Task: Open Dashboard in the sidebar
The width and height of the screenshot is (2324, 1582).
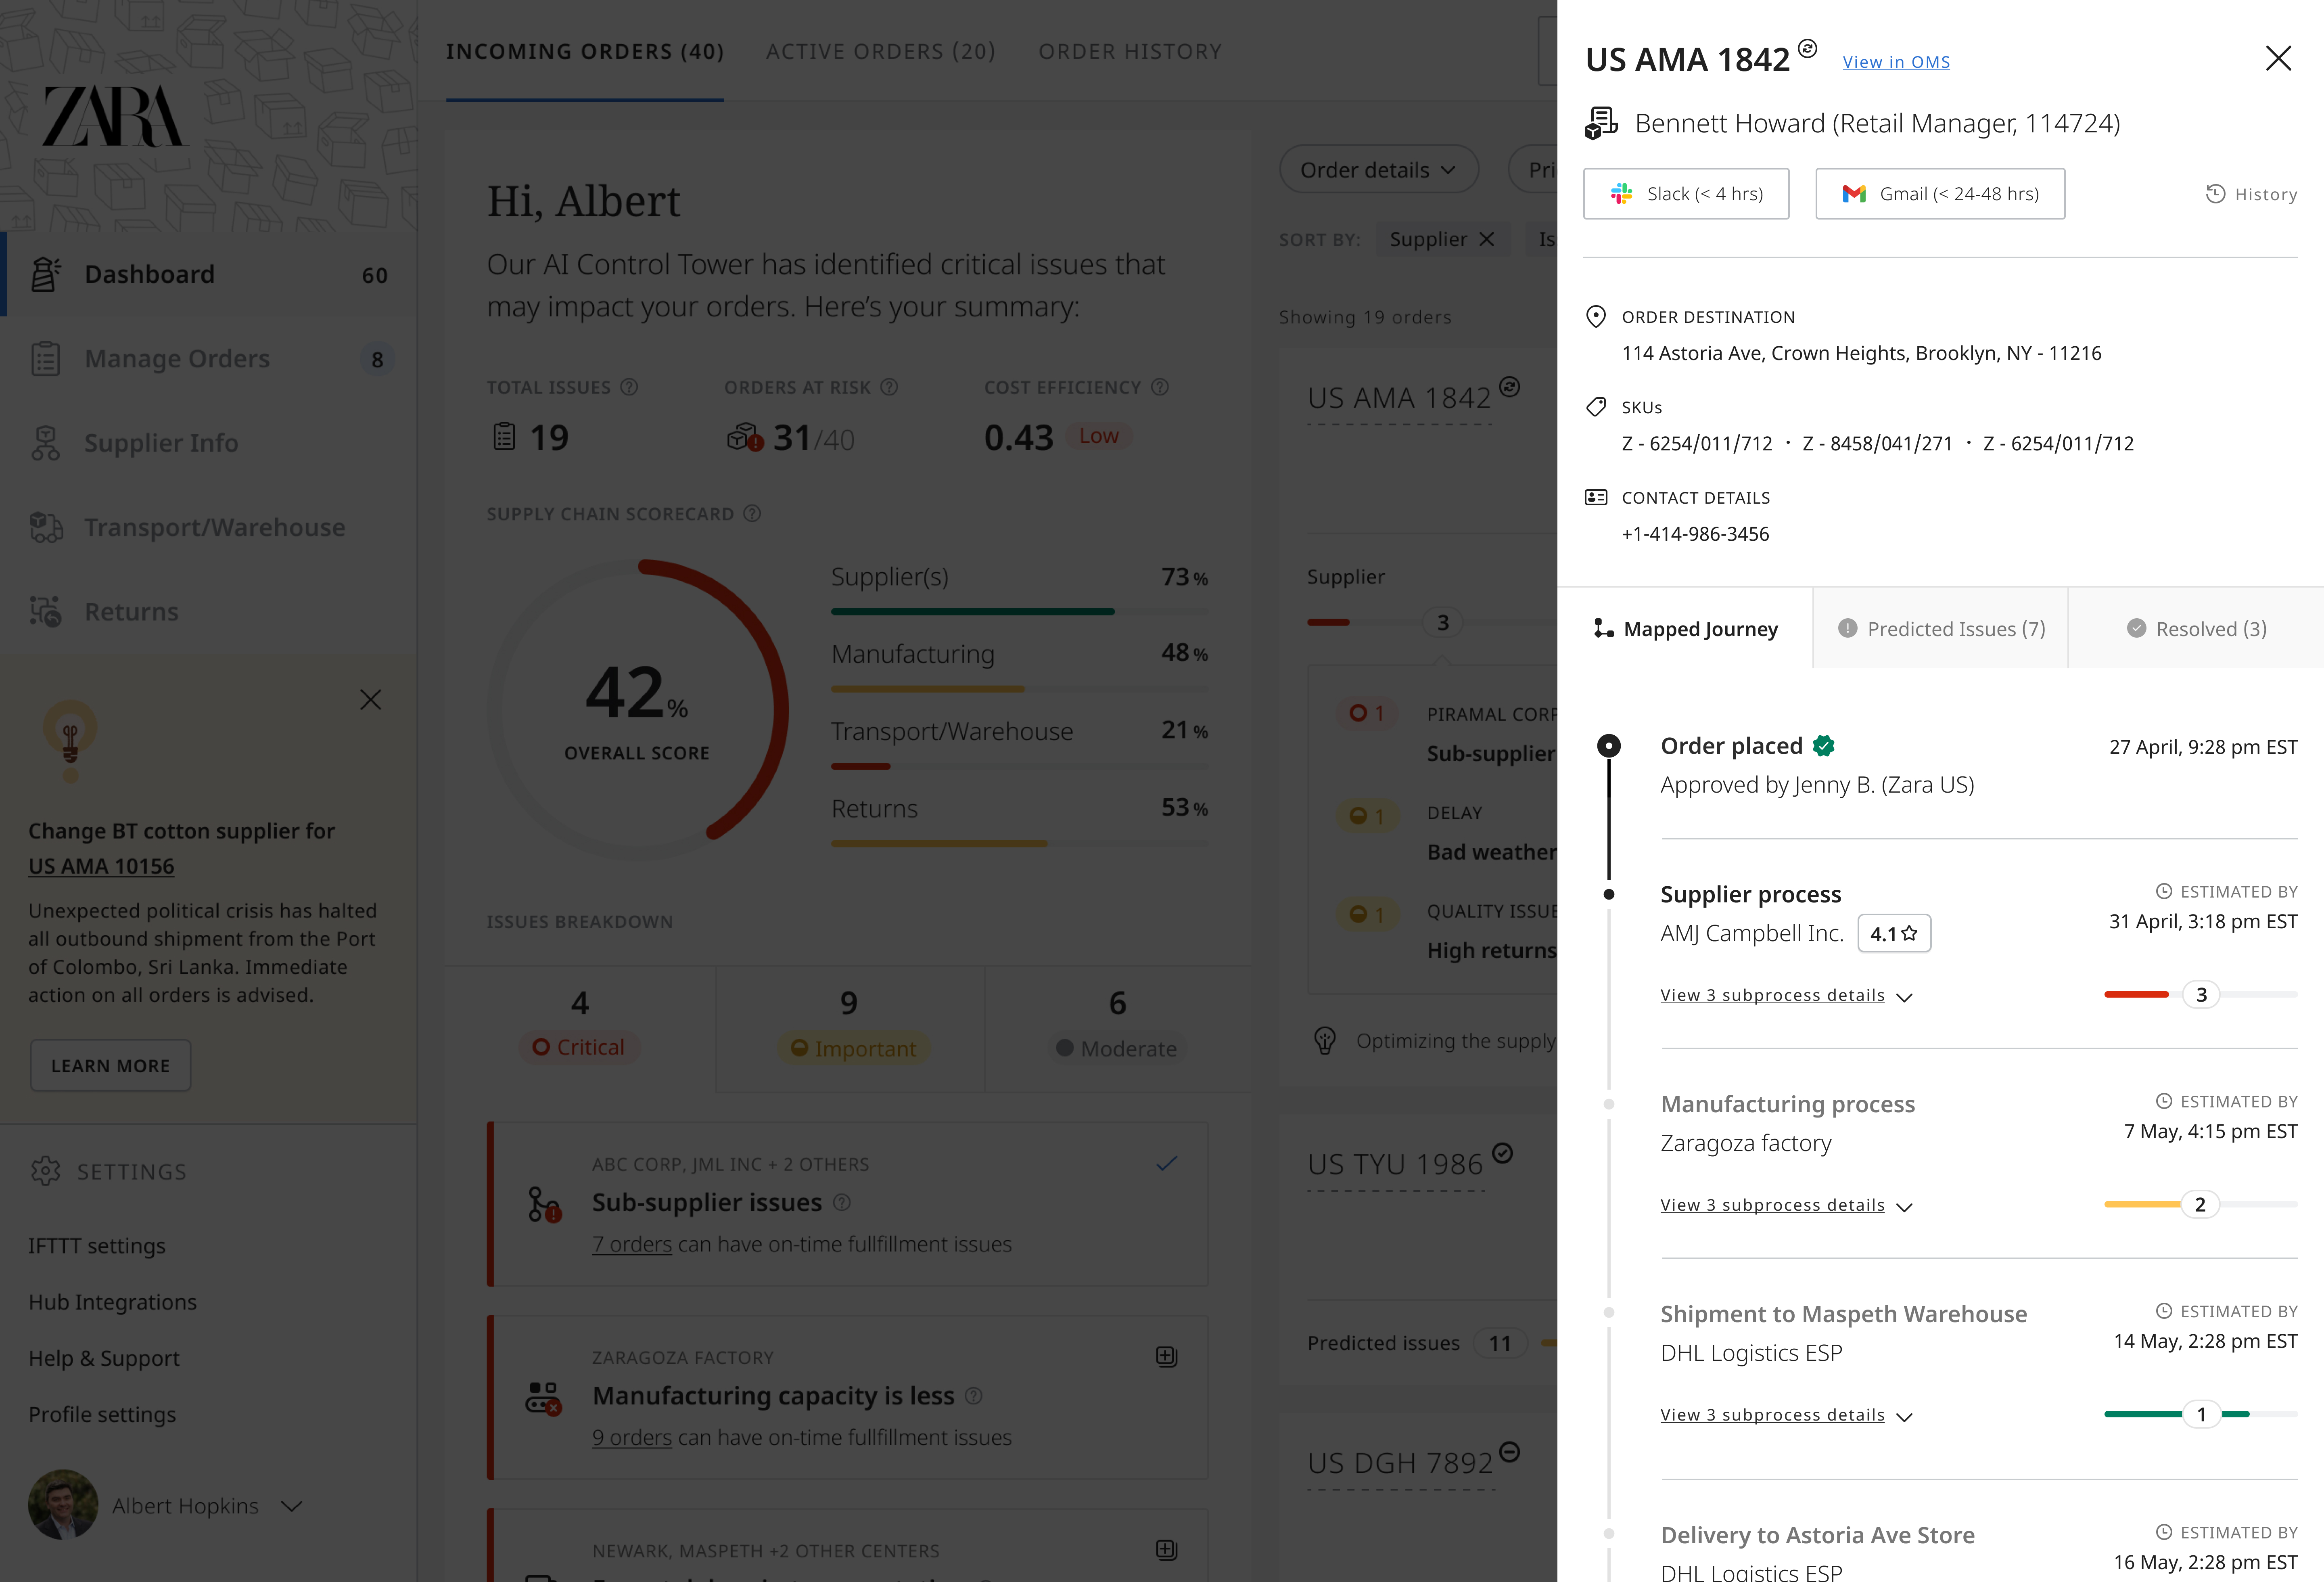Action: 208,274
